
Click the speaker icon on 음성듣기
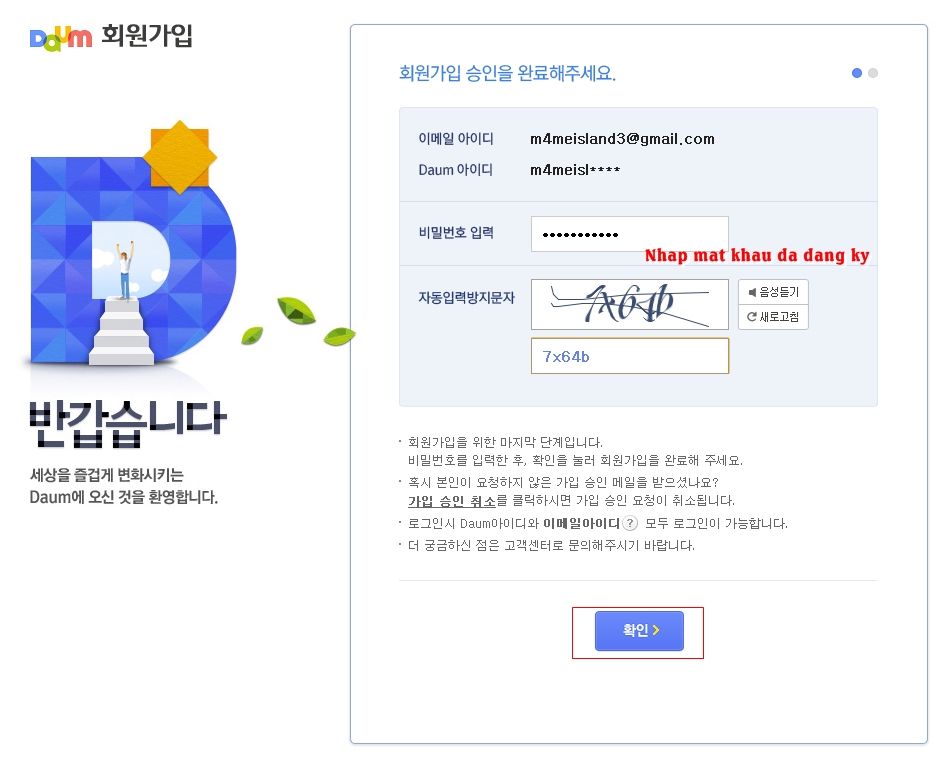[753, 292]
